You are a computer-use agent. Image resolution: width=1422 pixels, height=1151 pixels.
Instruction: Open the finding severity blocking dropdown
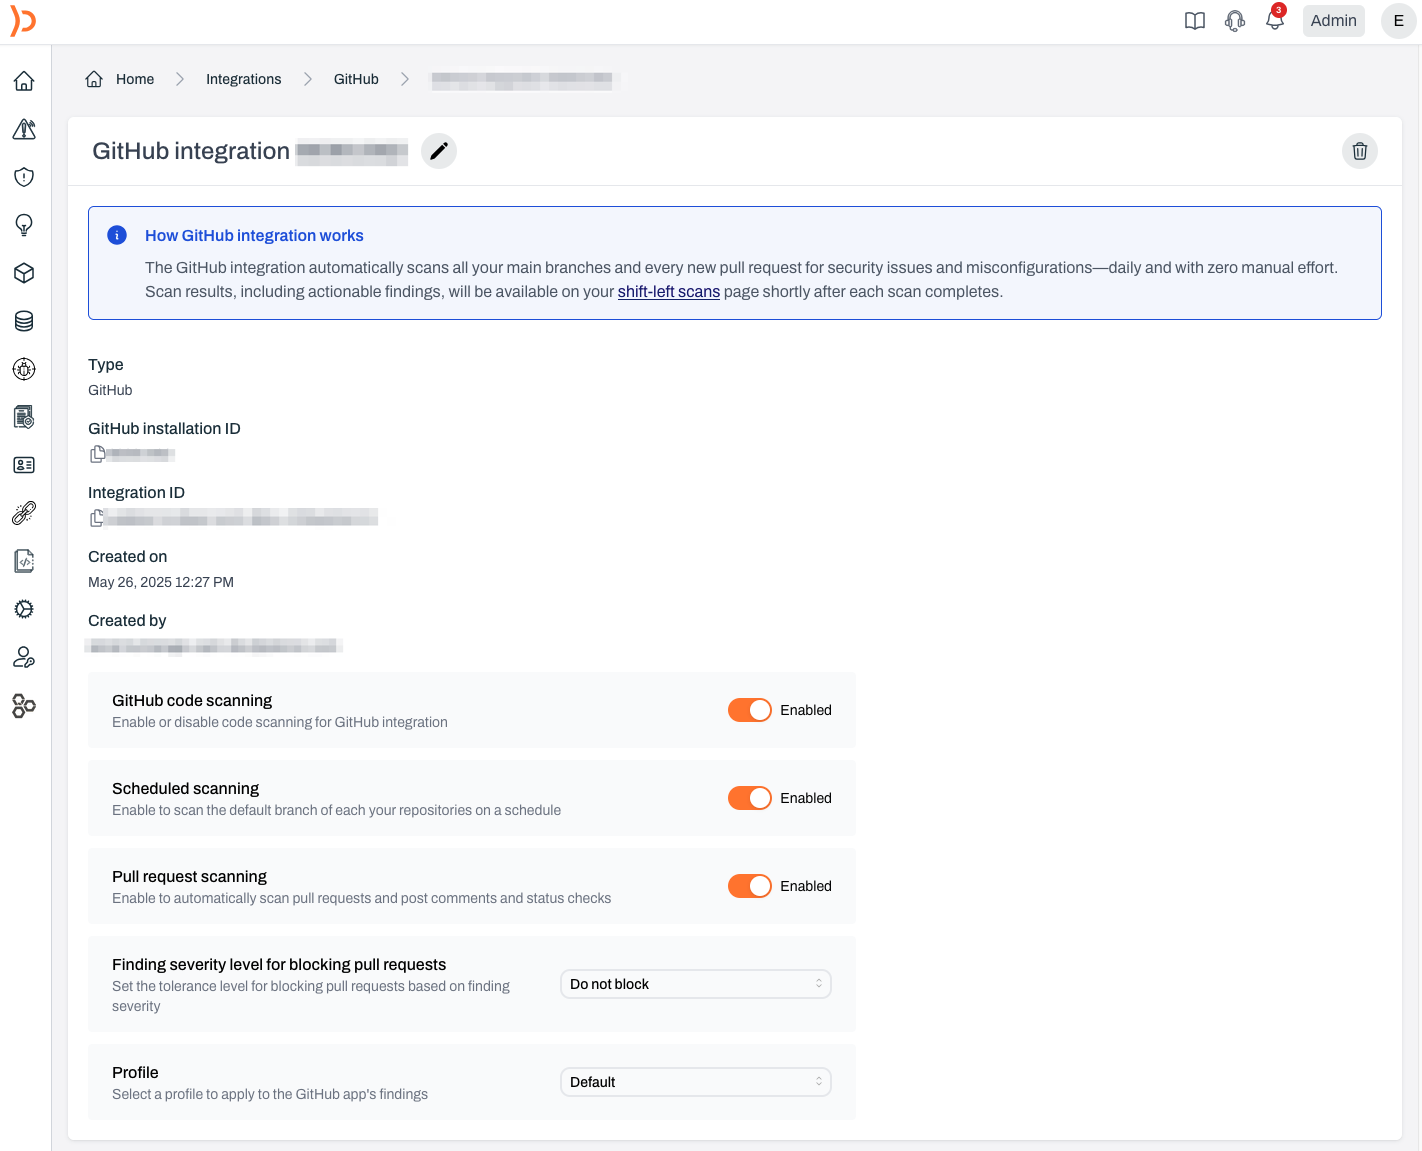[695, 984]
